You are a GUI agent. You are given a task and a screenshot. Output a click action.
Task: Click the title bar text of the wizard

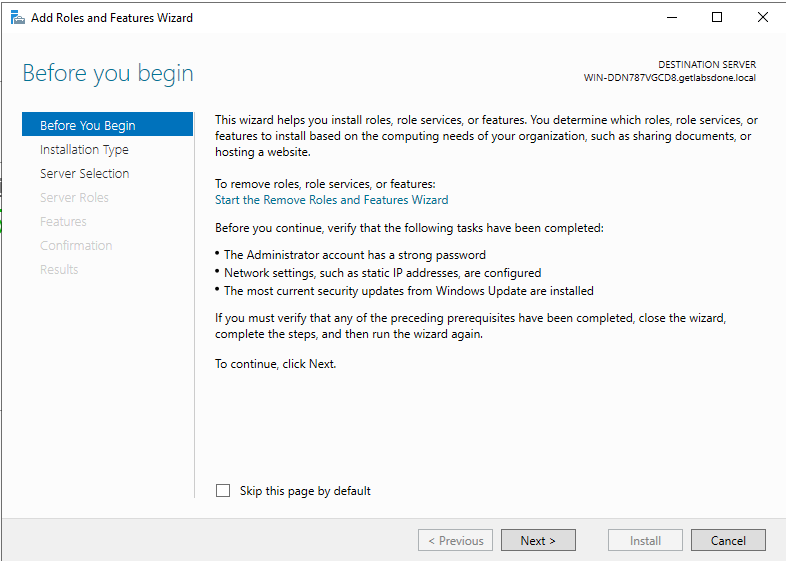[x=112, y=18]
